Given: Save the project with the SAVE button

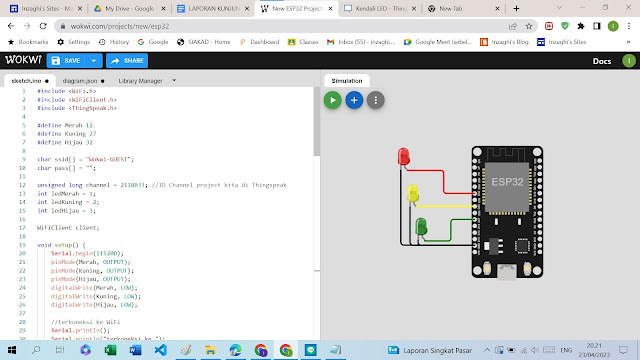Looking at the screenshot, I should [x=66, y=60].
